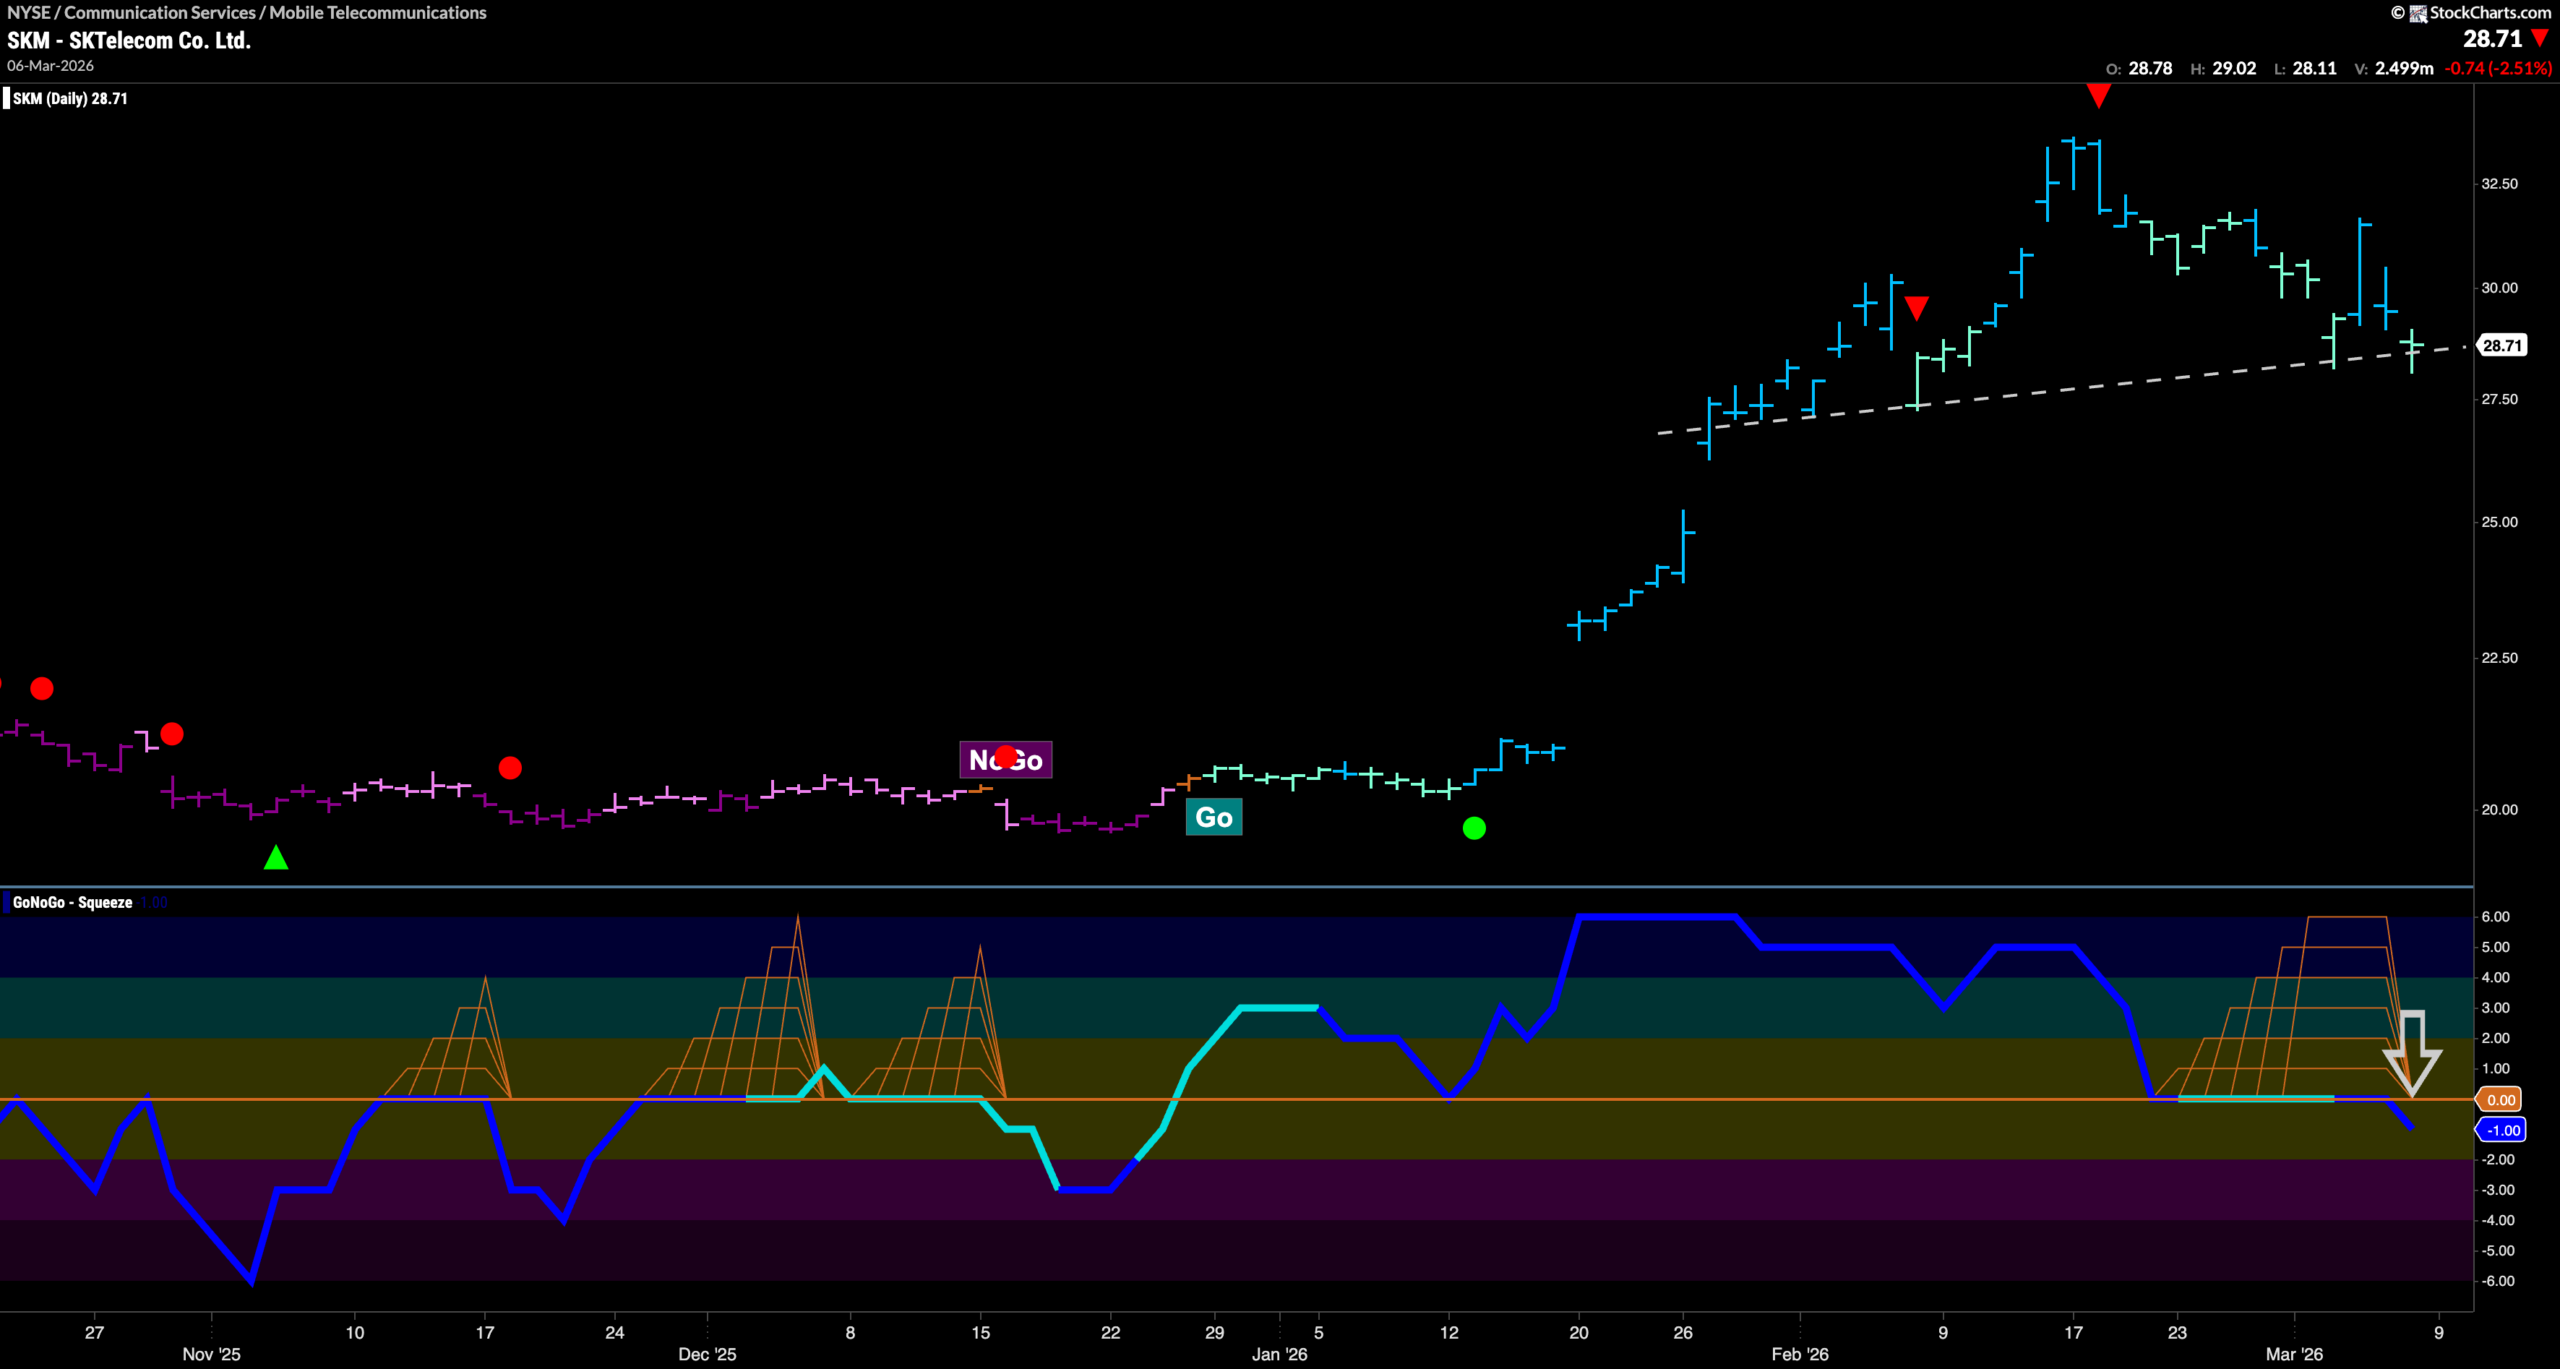
Task: Click the 20.00 price axis label
Action: coord(2499,810)
